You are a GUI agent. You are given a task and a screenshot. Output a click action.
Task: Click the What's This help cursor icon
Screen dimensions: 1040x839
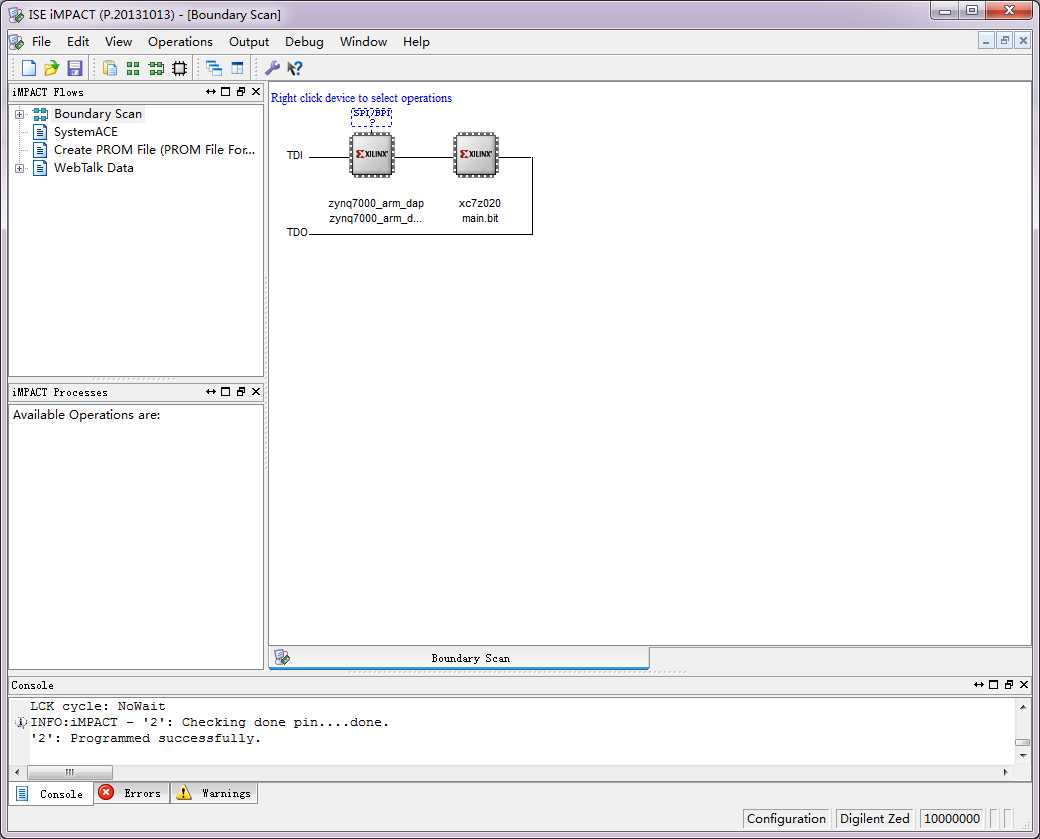coord(294,68)
